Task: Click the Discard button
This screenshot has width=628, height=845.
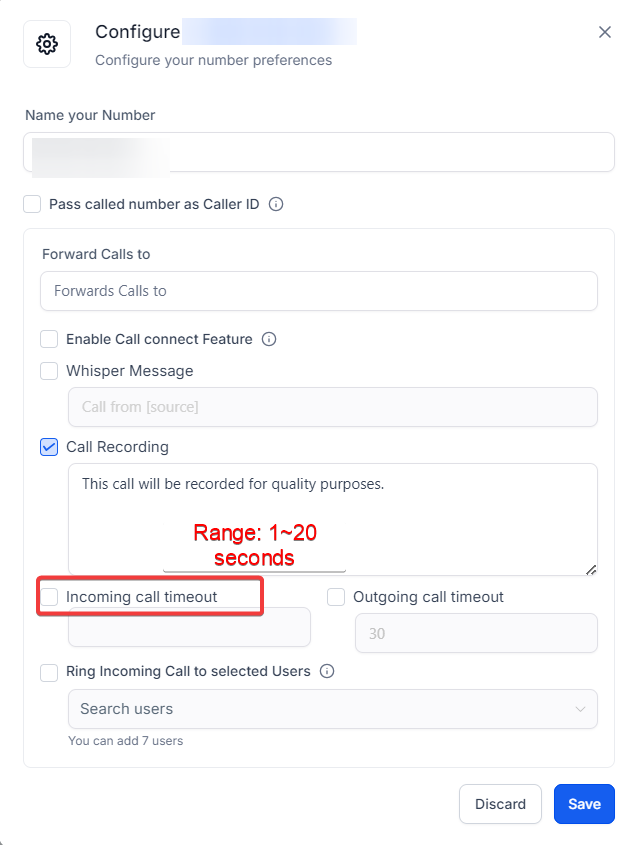Action: click(x=500, y=804)
